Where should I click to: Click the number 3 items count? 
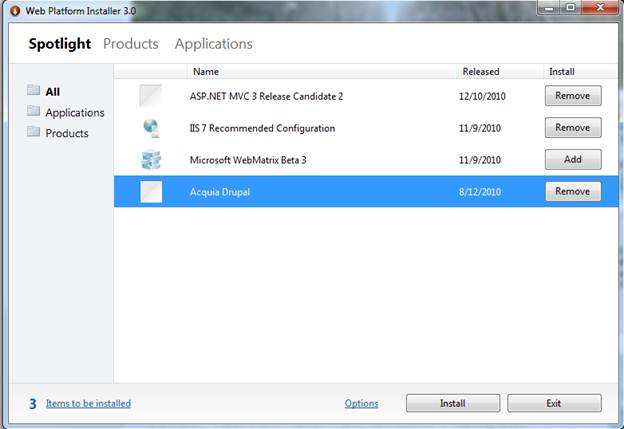point(33,404)
